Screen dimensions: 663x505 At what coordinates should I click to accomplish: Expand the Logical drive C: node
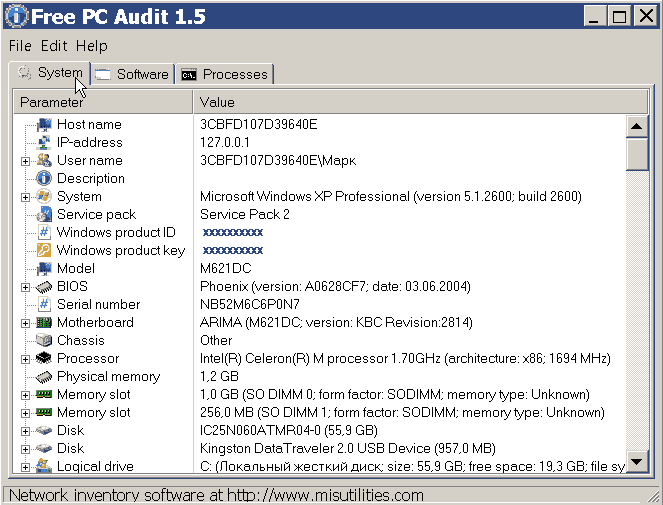[x=25, y=467]
